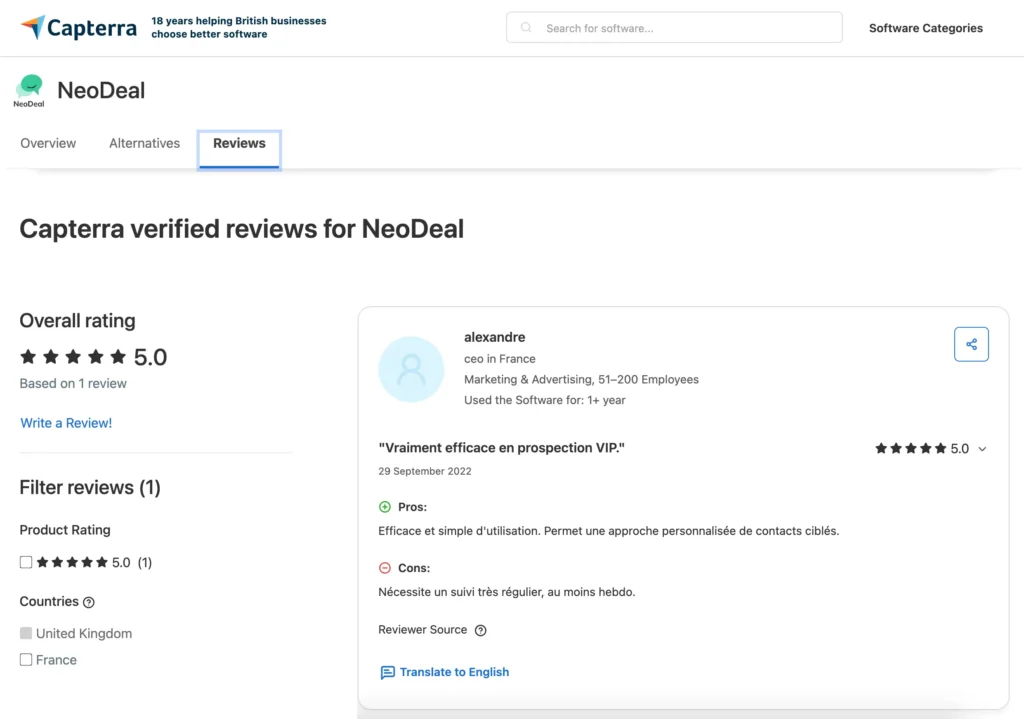Viewport: 1024px width, 719px height.
Task: Click the translate speech-bubble icon
Action: point(387,673)
